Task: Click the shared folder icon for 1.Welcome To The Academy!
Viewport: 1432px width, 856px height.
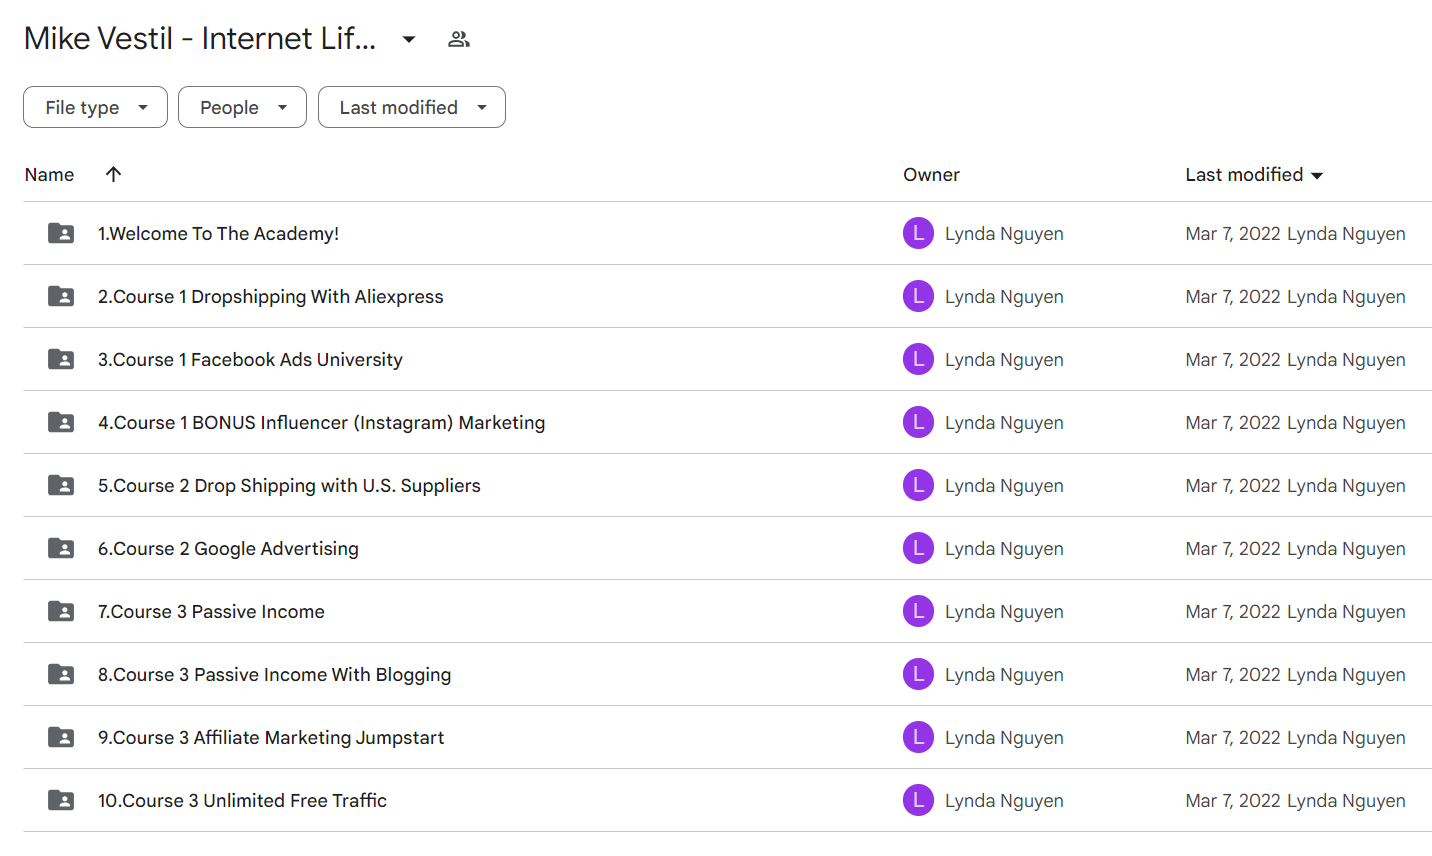Action: pos(61,233)
